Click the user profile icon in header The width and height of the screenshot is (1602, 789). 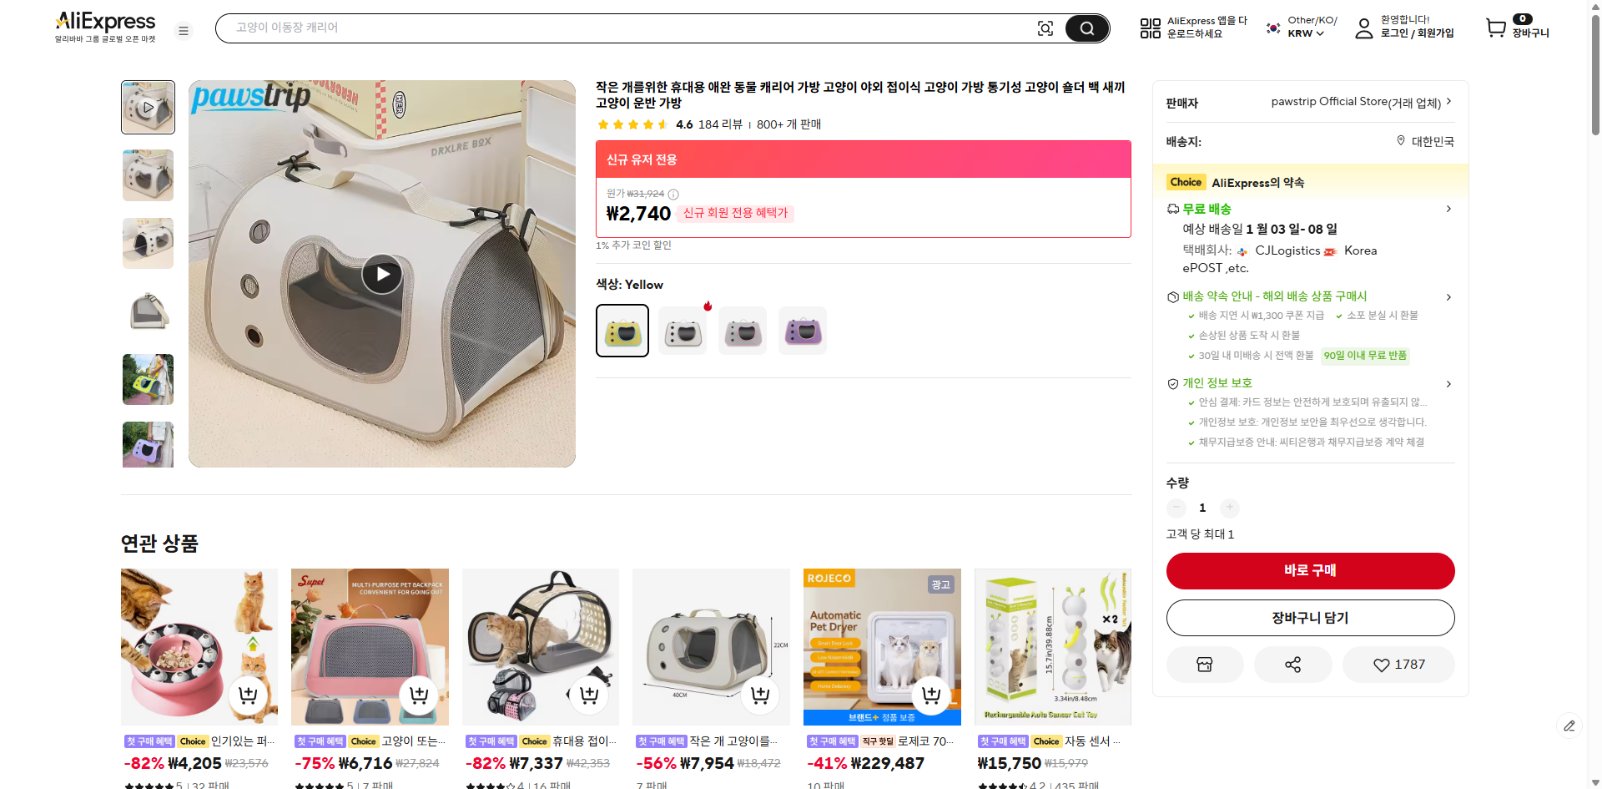click(1362, 31)
